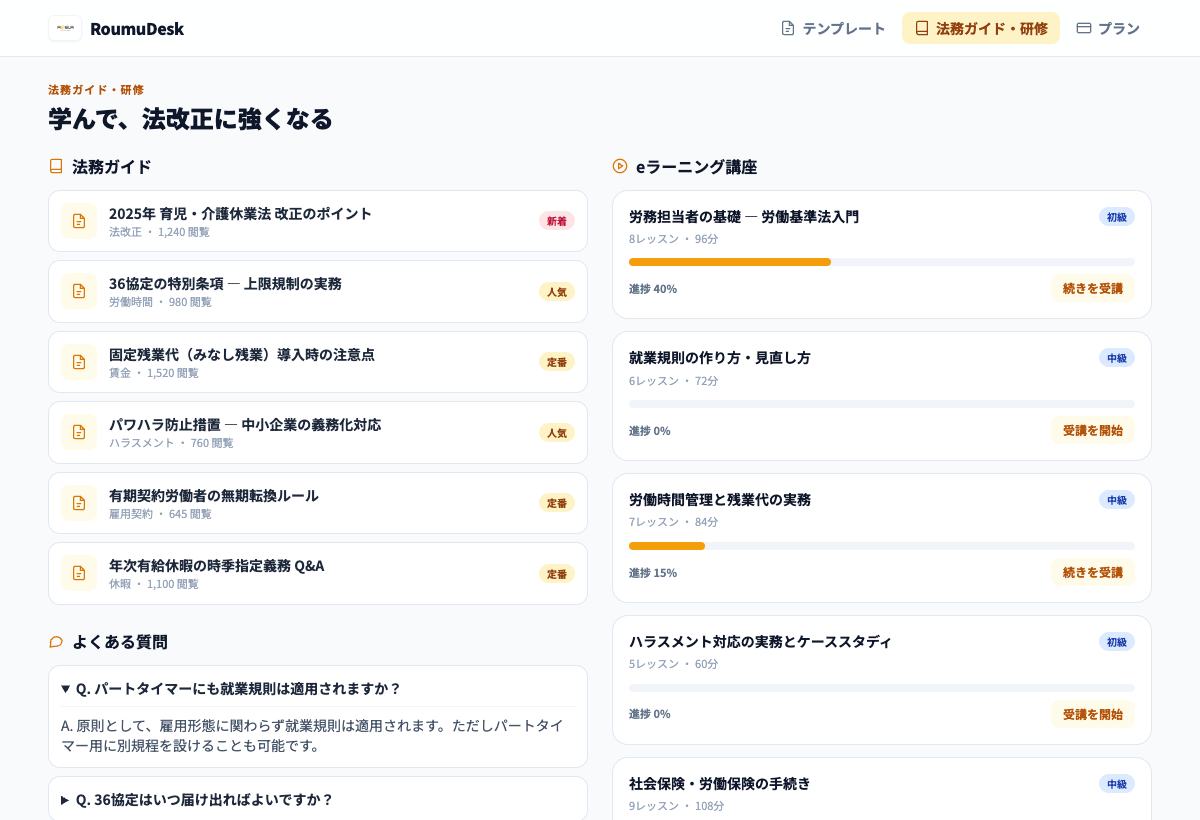The image size is (1200, 820).
Task: Click the 5レッスン・60分 course detail
Action: [674, 664]
